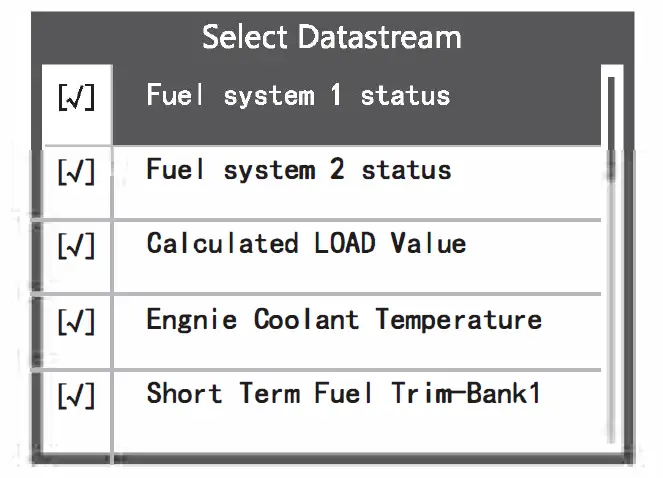Uncheck the Fuel system 1 status checkbox
663x478 pixels.
coord(77,99)
